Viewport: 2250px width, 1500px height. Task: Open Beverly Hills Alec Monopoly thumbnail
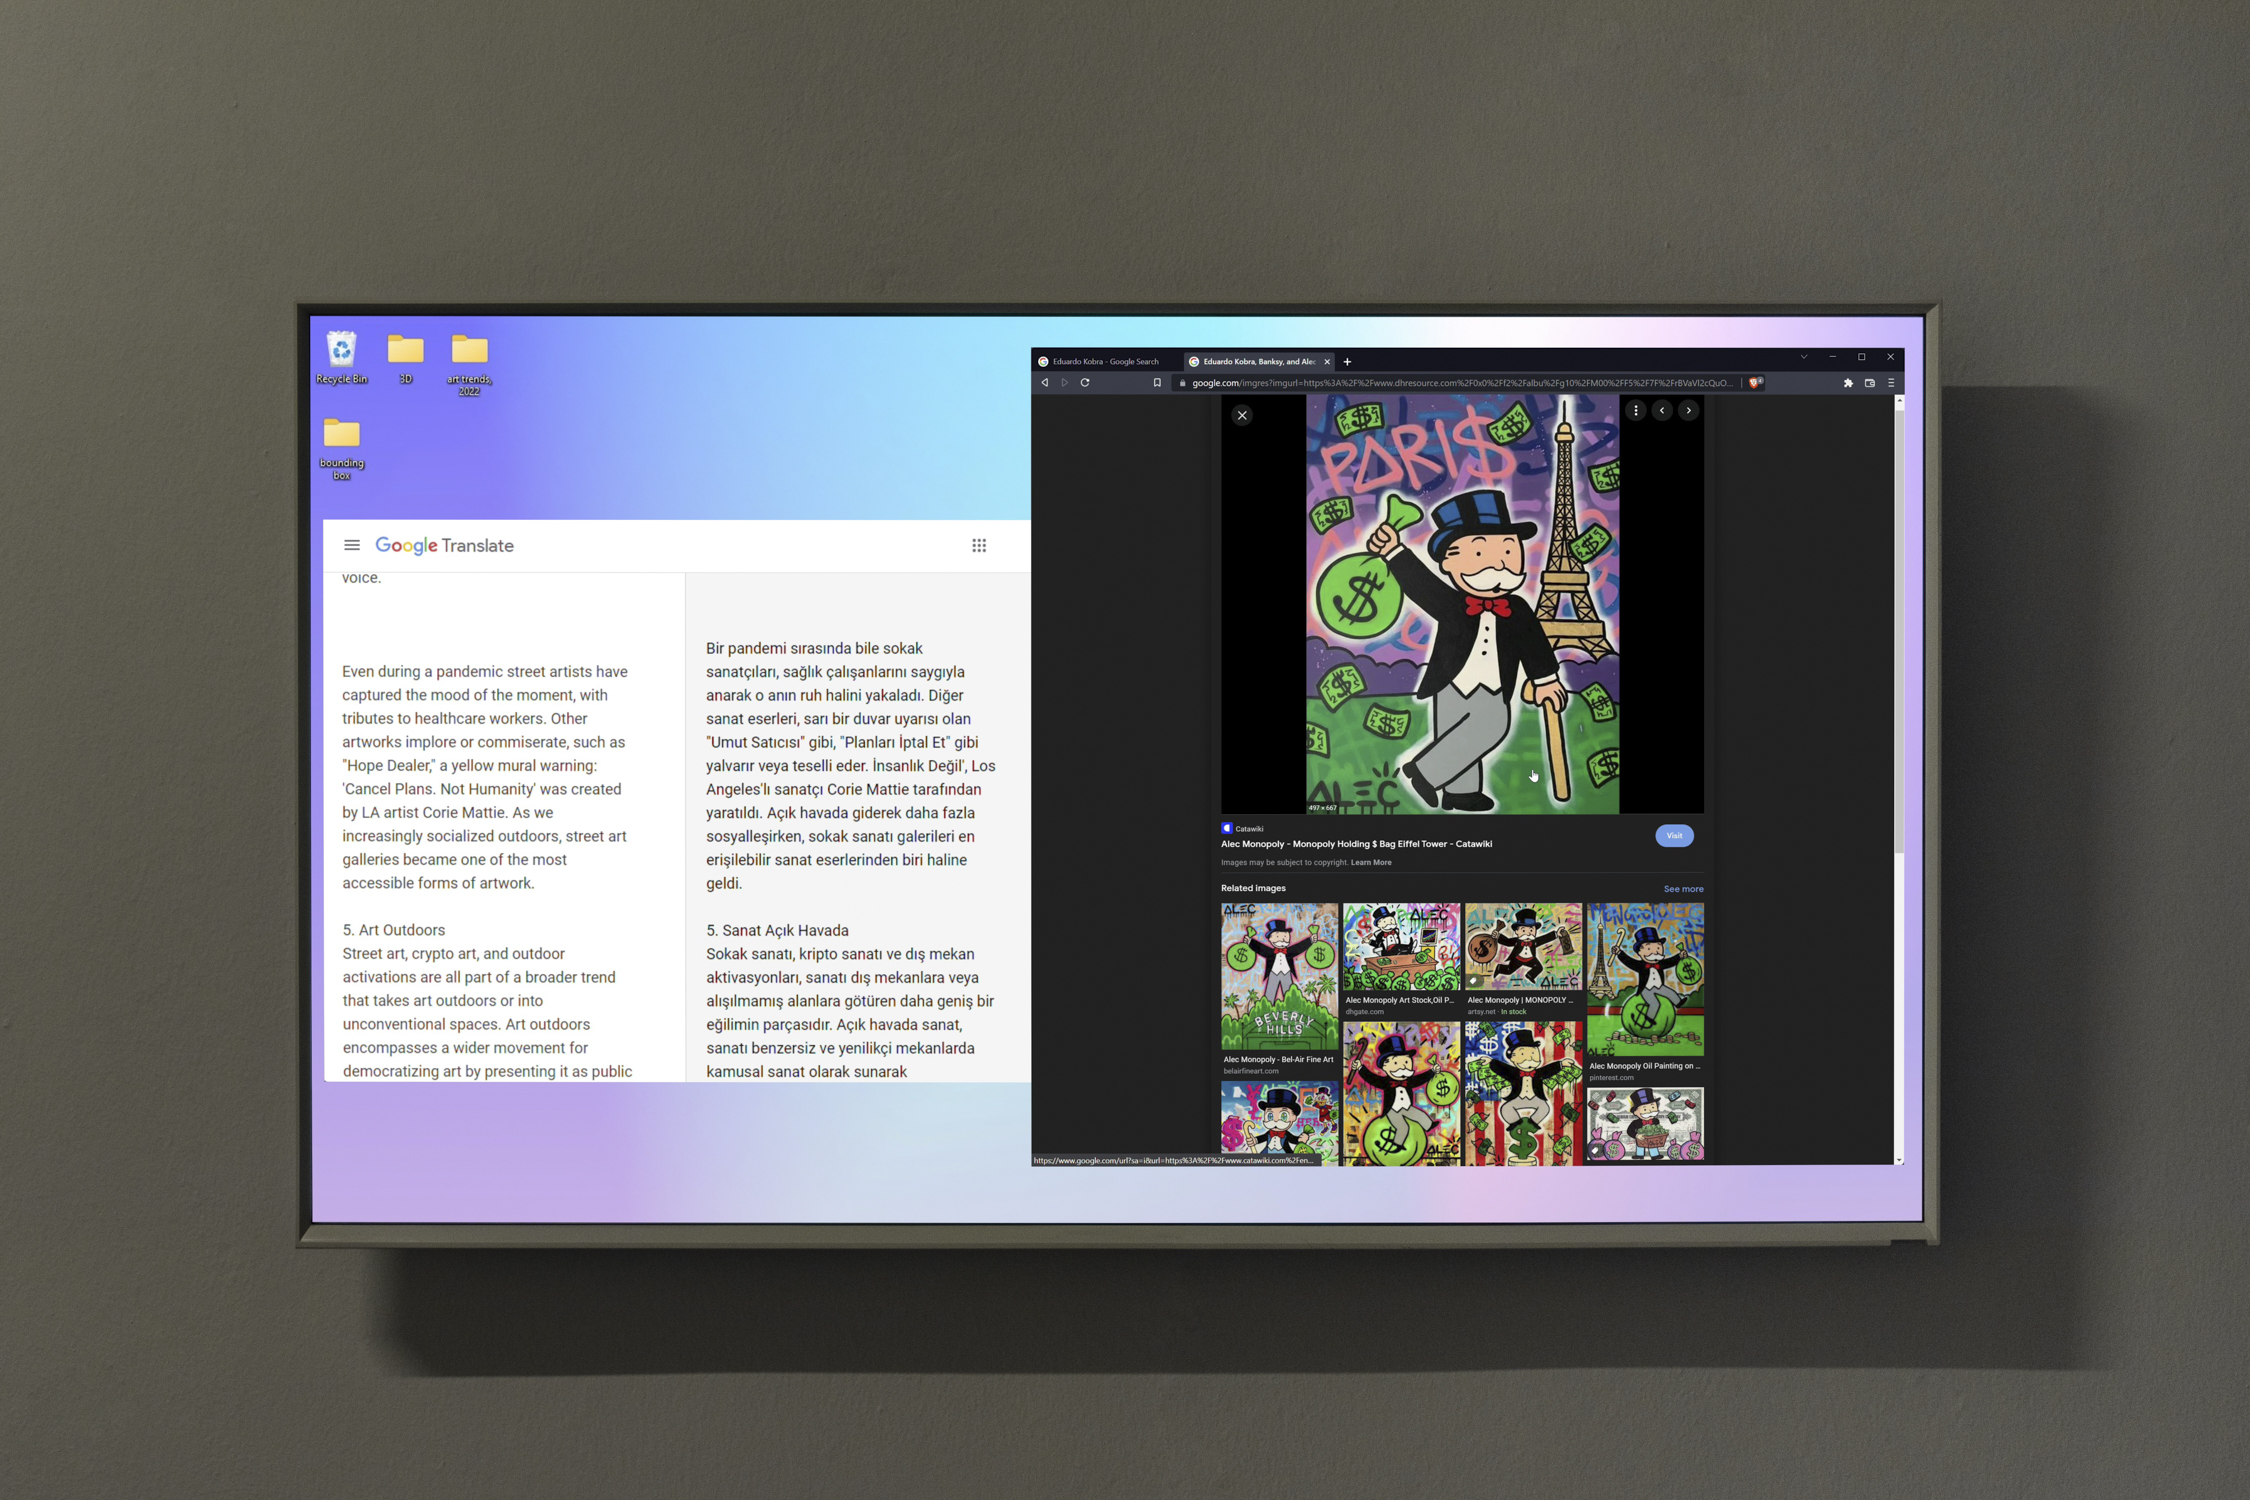(x=1279, y=976)
